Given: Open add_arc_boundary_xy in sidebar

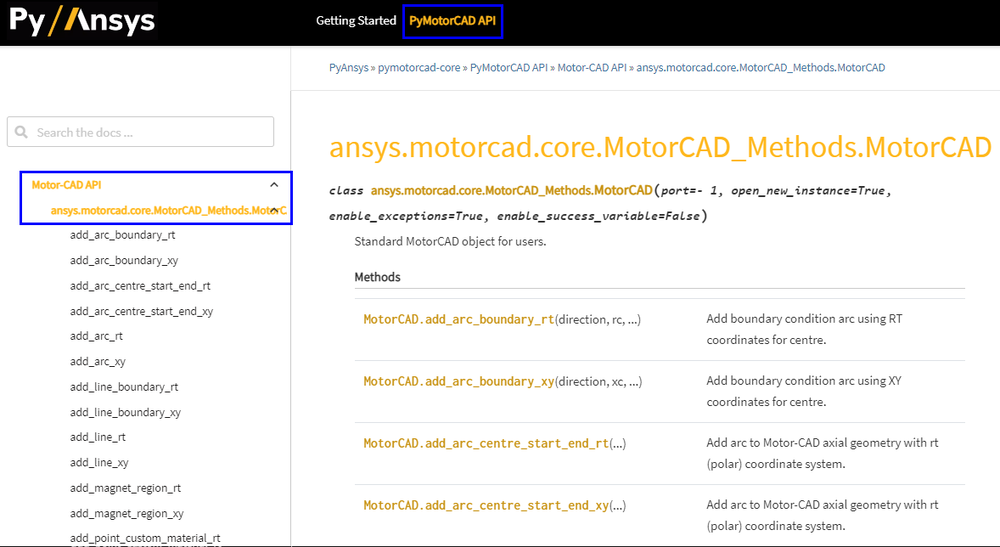Looking at the screenshot, I should coord(124,260).
